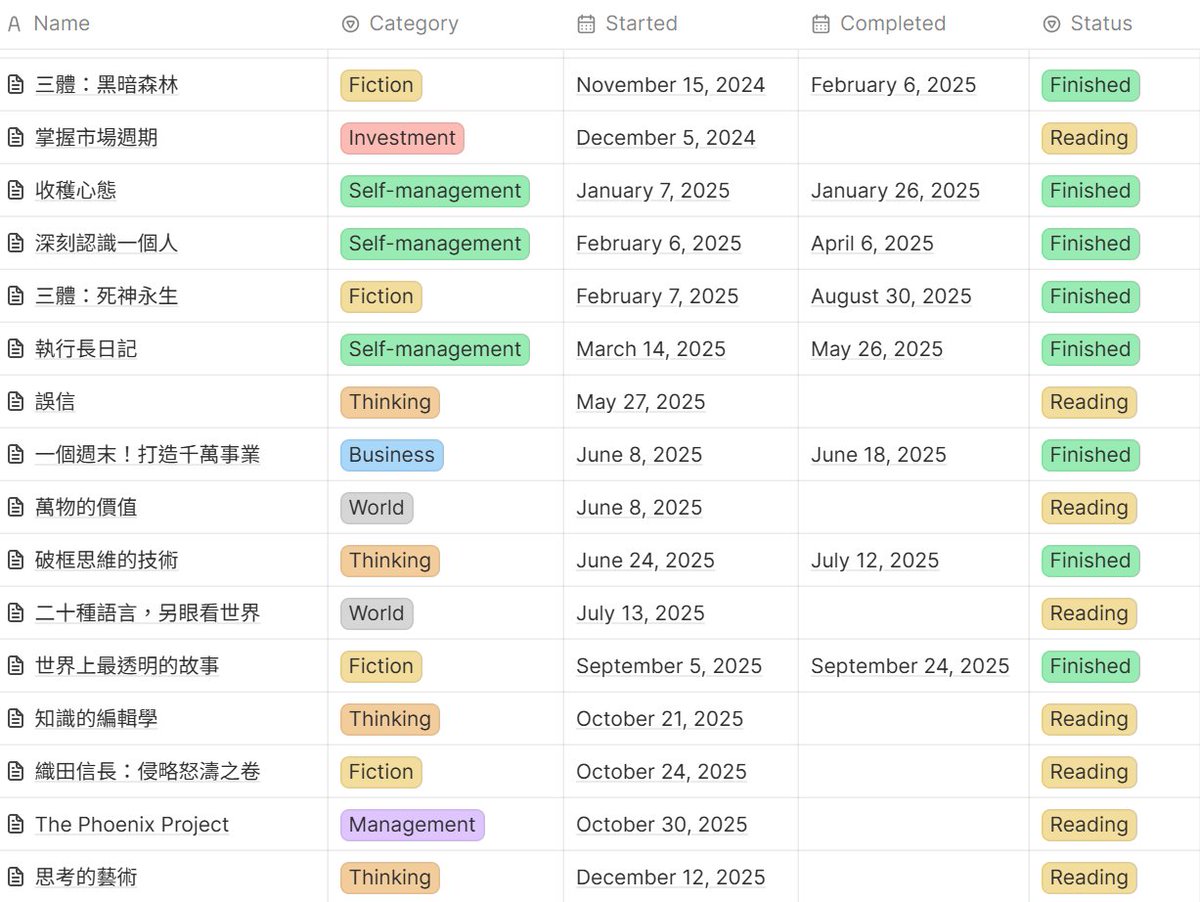The height and width of the screenshot is (902, 1200).
Task: Edit the started date November 15, 2024
Action: pyautogui.click(x=671, y=85)
